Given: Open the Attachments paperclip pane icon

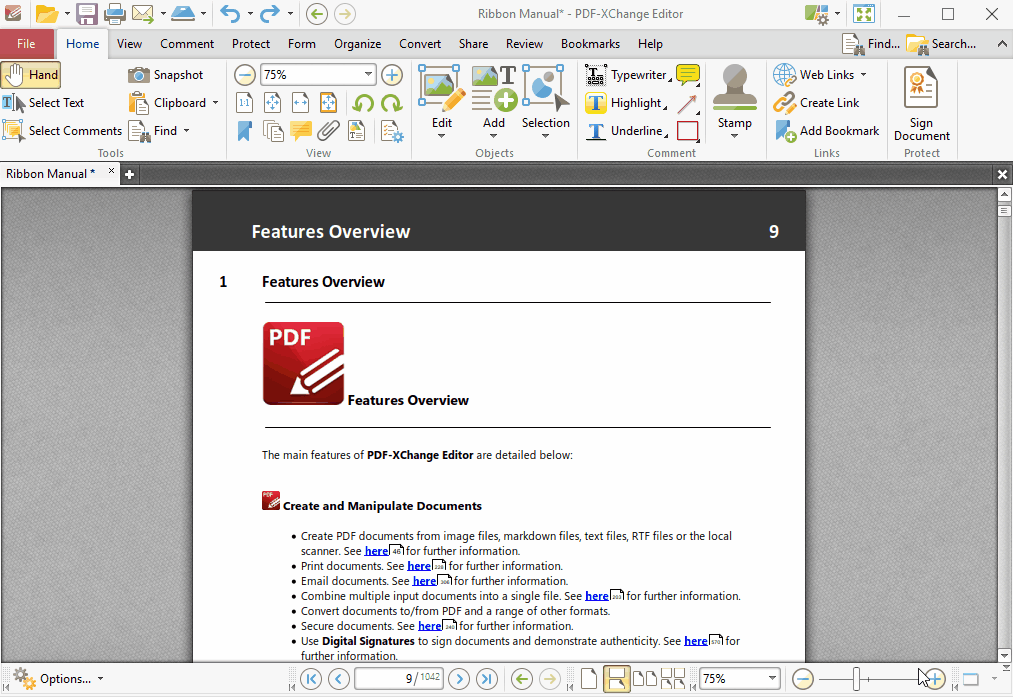Looking at the screenshot, I should point(328,131).
